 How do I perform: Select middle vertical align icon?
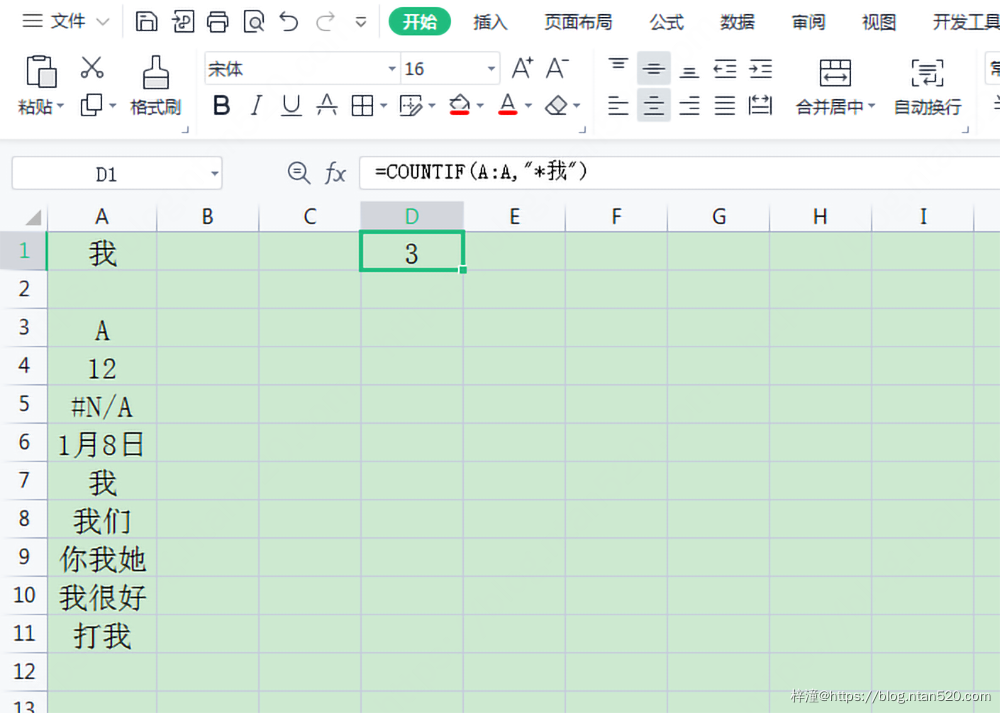[x=653, y=68]
